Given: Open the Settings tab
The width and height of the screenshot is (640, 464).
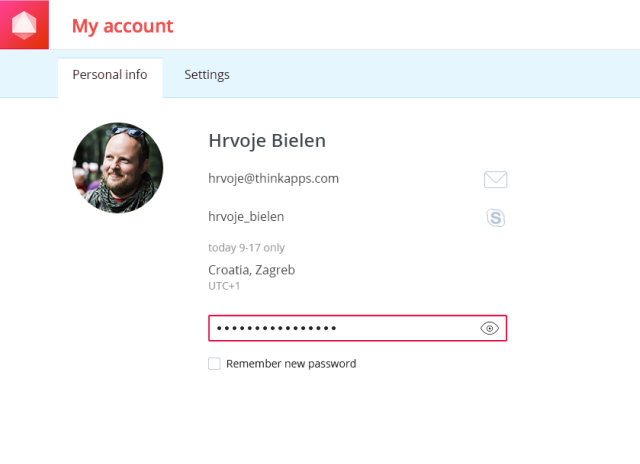Looking at the screenshot, I should tap(207, 75).
